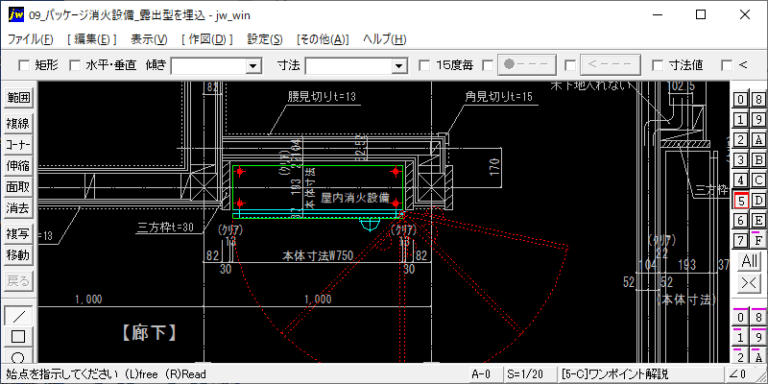The image size is (768, 384).
Task: Tick the checkbox before the ●--- button
Action: pos(488,65)
